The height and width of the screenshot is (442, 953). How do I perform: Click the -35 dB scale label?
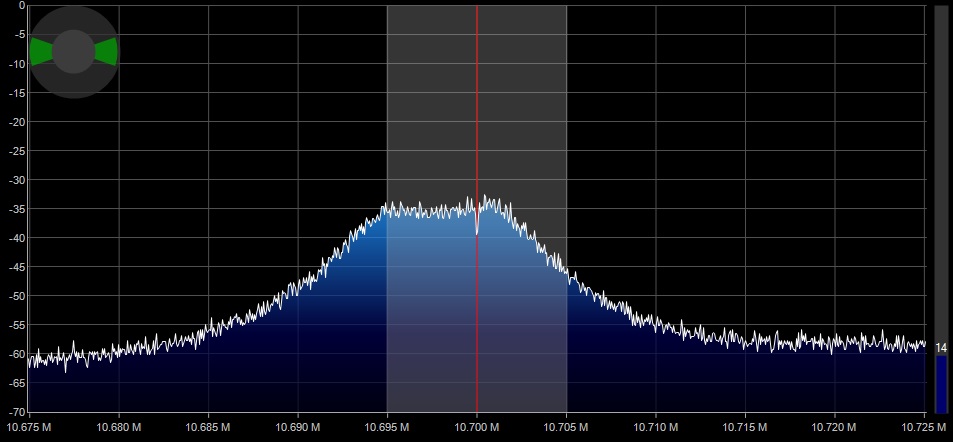(x=17, y=209)
